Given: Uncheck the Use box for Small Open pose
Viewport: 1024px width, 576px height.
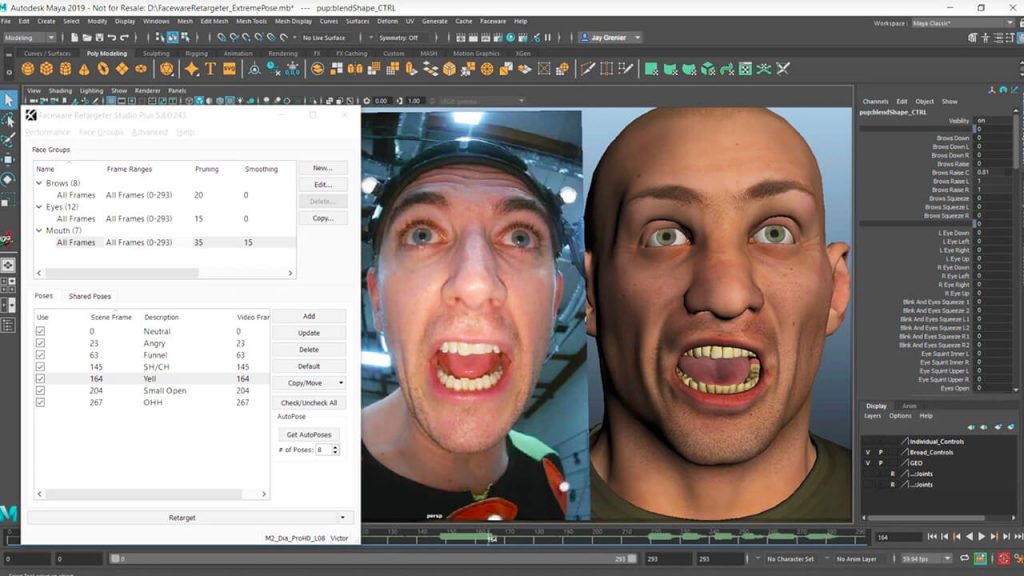Looking at the screenshot, I should pyautogui.click(x=40, y=391).
